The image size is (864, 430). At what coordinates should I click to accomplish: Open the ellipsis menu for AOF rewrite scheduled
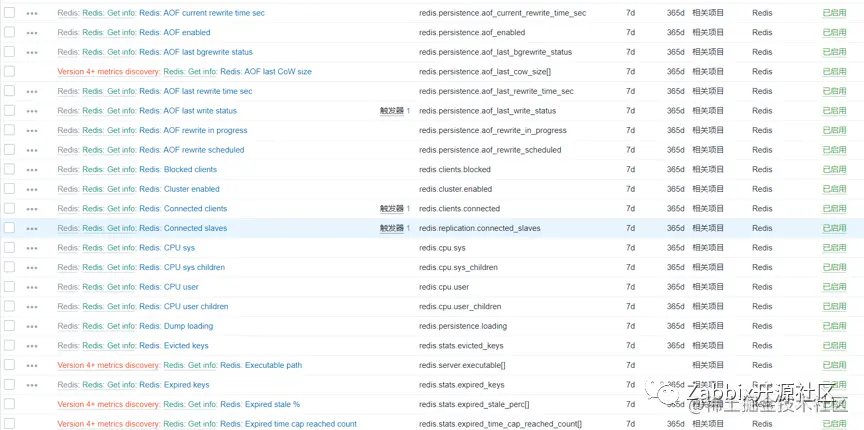32,150
